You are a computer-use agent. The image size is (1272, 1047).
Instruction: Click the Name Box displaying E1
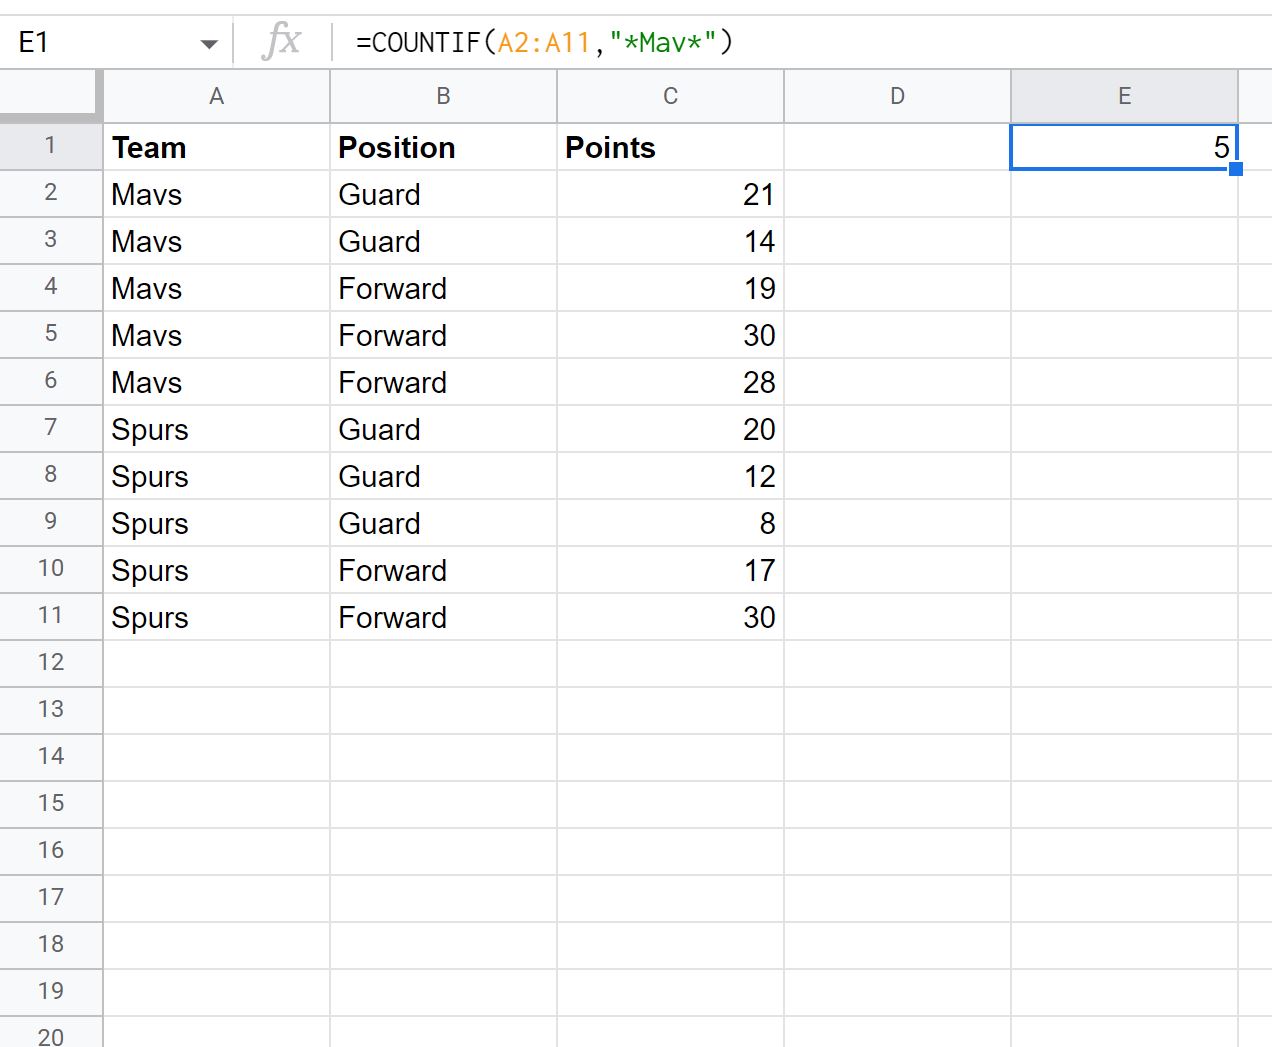pyautogui.click(x=100, y=43)
